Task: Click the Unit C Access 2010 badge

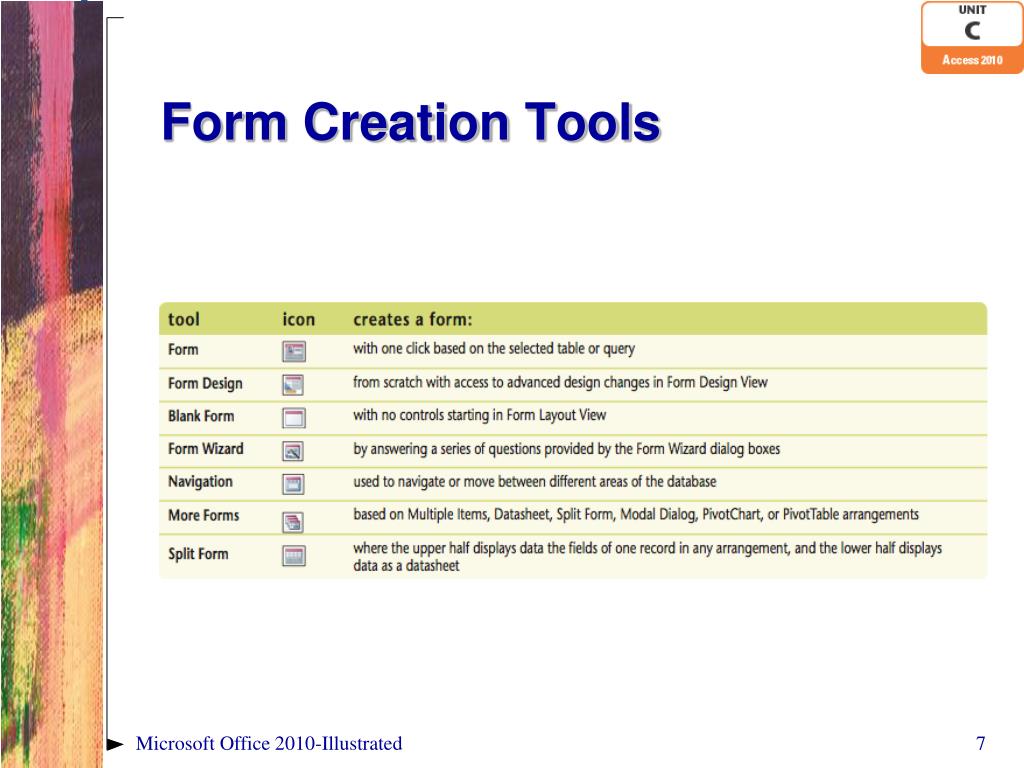Action: 972,37
